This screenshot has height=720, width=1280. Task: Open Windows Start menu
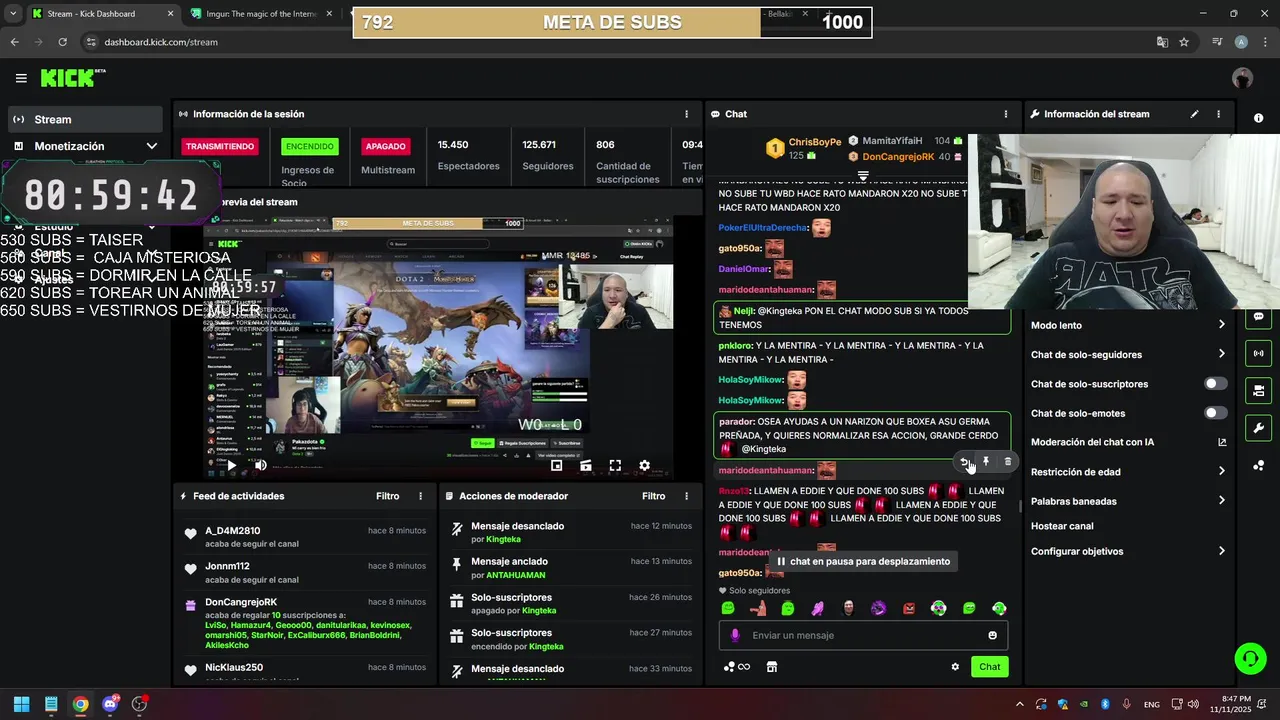coord(21,704)
